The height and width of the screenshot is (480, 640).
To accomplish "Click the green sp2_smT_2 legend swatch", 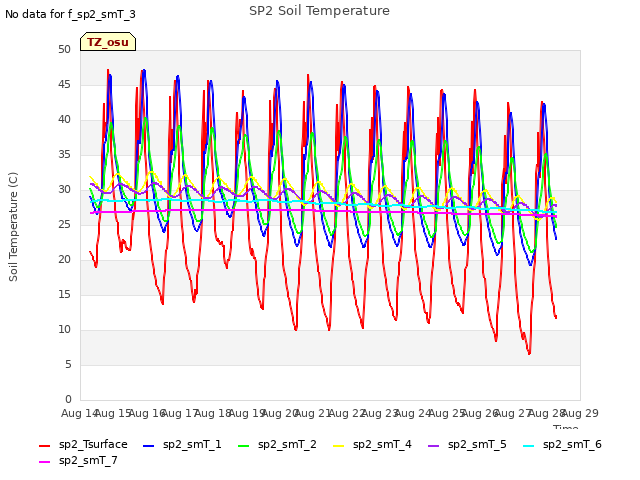I will (x=244, y=446).
